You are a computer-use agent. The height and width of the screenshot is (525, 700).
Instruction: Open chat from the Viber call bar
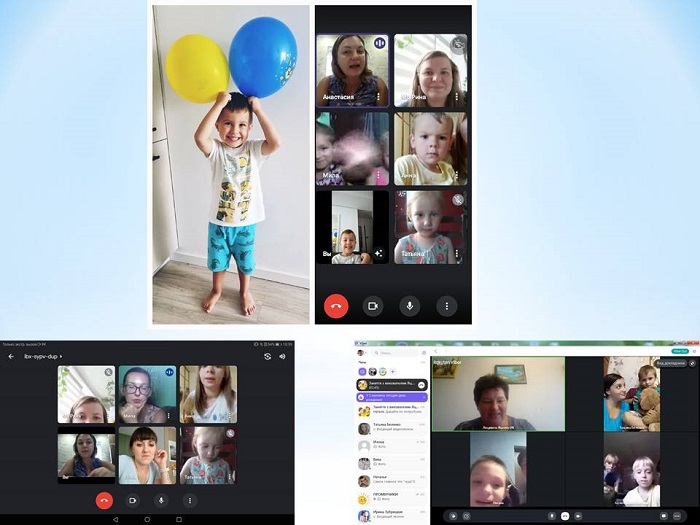pyautogui.click(x=664, y=516)
